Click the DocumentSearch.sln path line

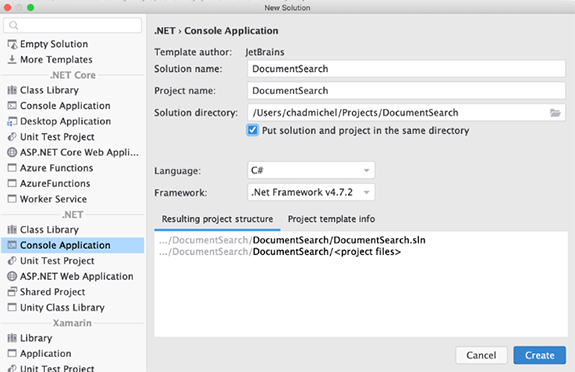click(x=292, y=240)
